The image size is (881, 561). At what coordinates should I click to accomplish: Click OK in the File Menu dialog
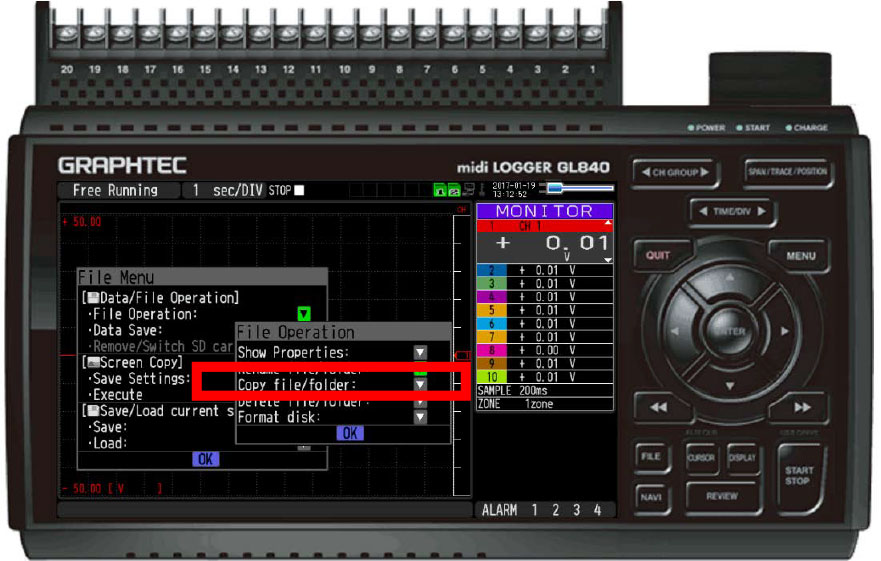(206, 459)
